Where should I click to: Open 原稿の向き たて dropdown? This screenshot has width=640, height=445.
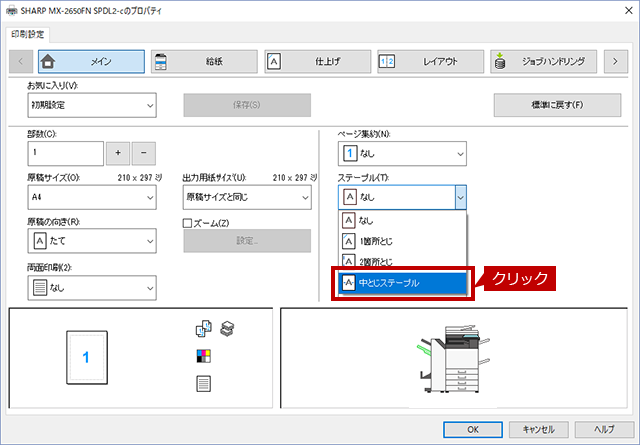pyautogui.click(x=92, y=241)
